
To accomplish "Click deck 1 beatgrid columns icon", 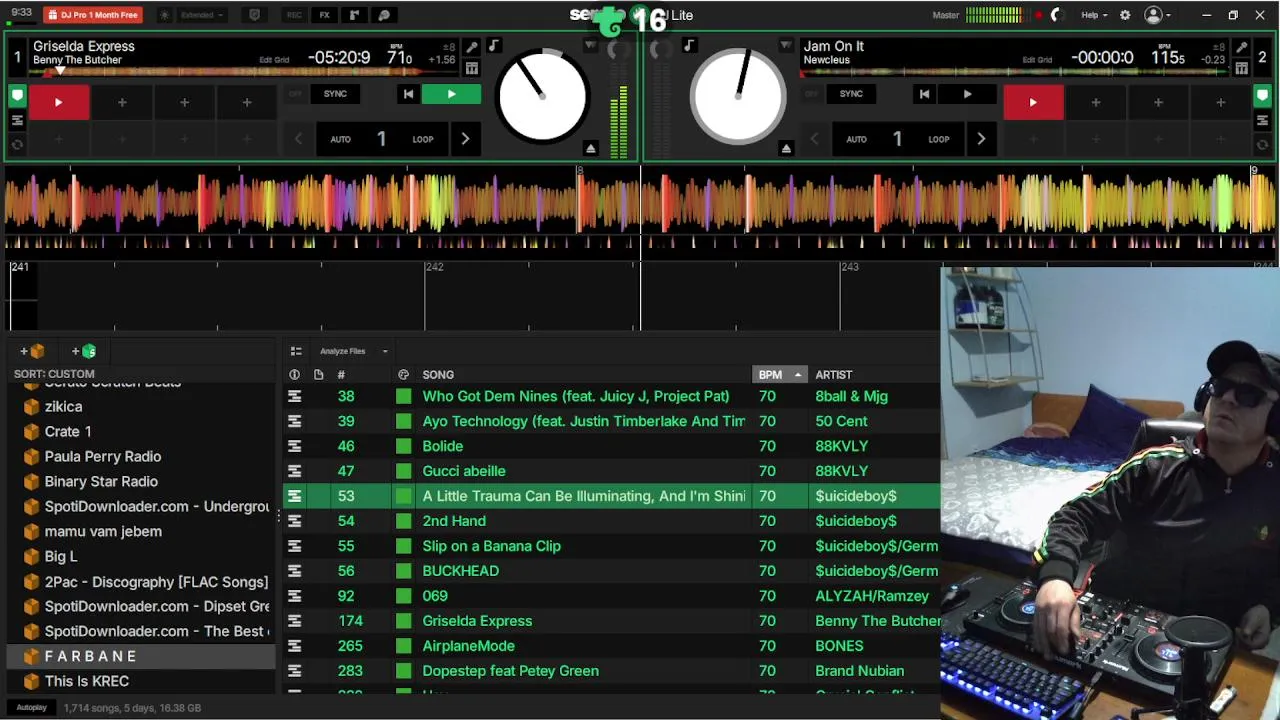I will [472, 68].
